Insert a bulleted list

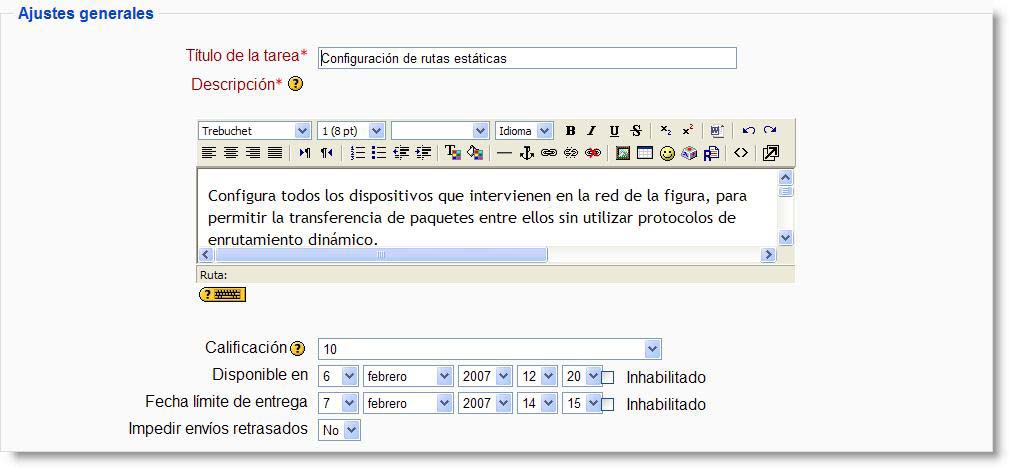(x=379, y=153)
